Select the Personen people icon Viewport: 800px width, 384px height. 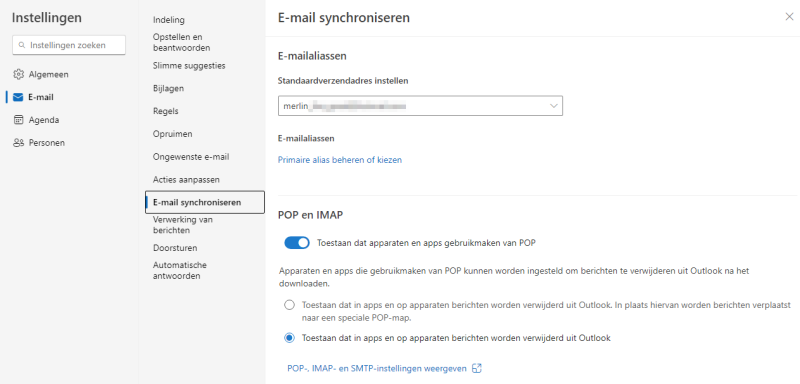click(19, 143)
